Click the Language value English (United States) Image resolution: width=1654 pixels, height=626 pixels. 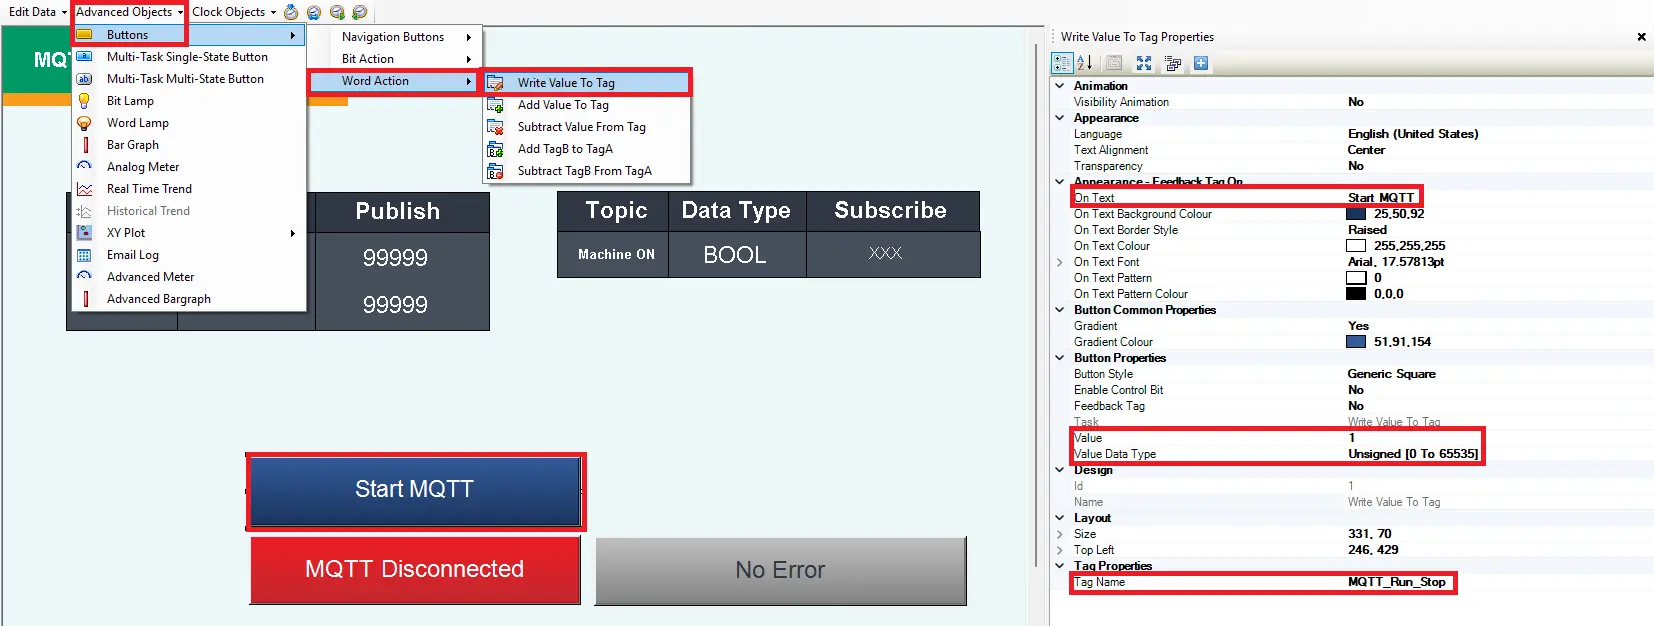[x=1413, y=134]
